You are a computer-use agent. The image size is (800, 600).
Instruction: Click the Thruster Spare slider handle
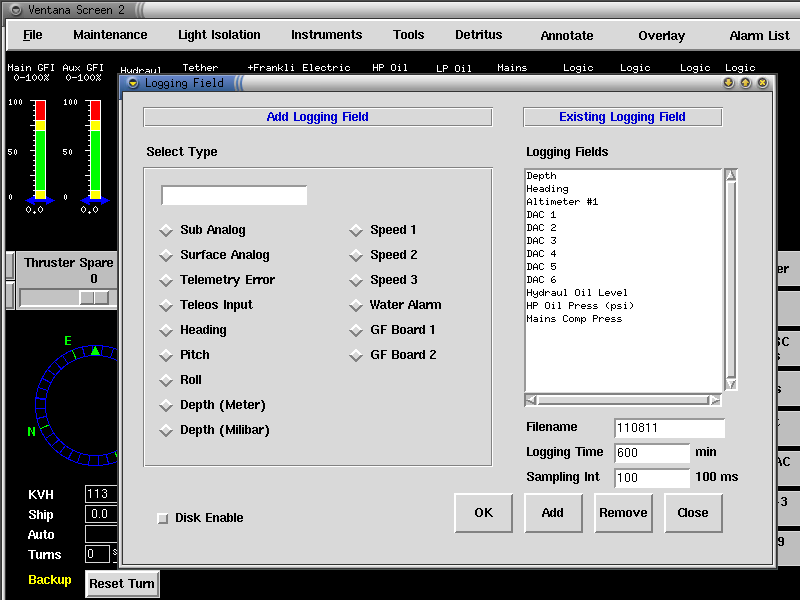[x=94, y=297]
